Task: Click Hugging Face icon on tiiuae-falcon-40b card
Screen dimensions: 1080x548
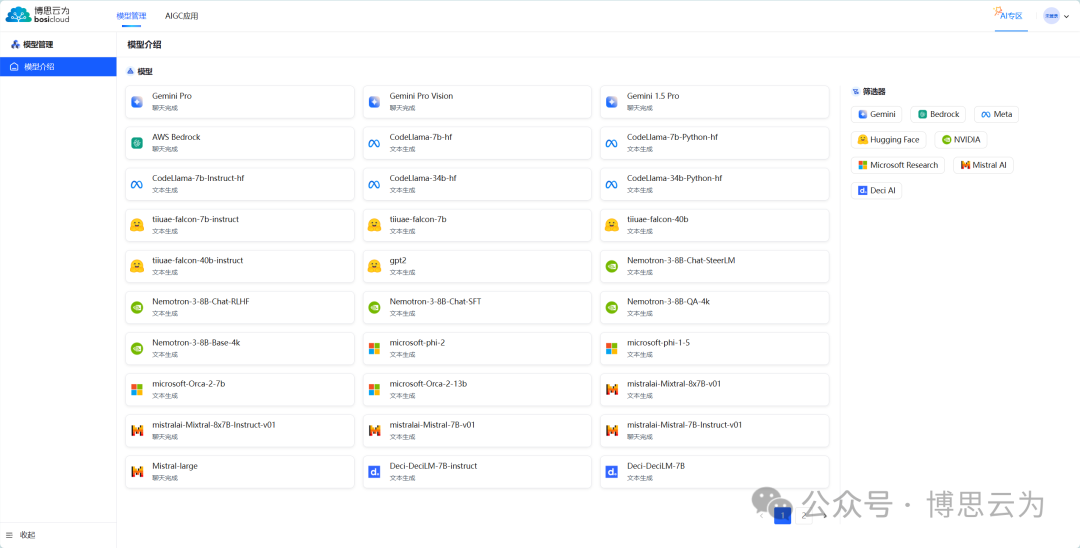Action: pos(612,225)
